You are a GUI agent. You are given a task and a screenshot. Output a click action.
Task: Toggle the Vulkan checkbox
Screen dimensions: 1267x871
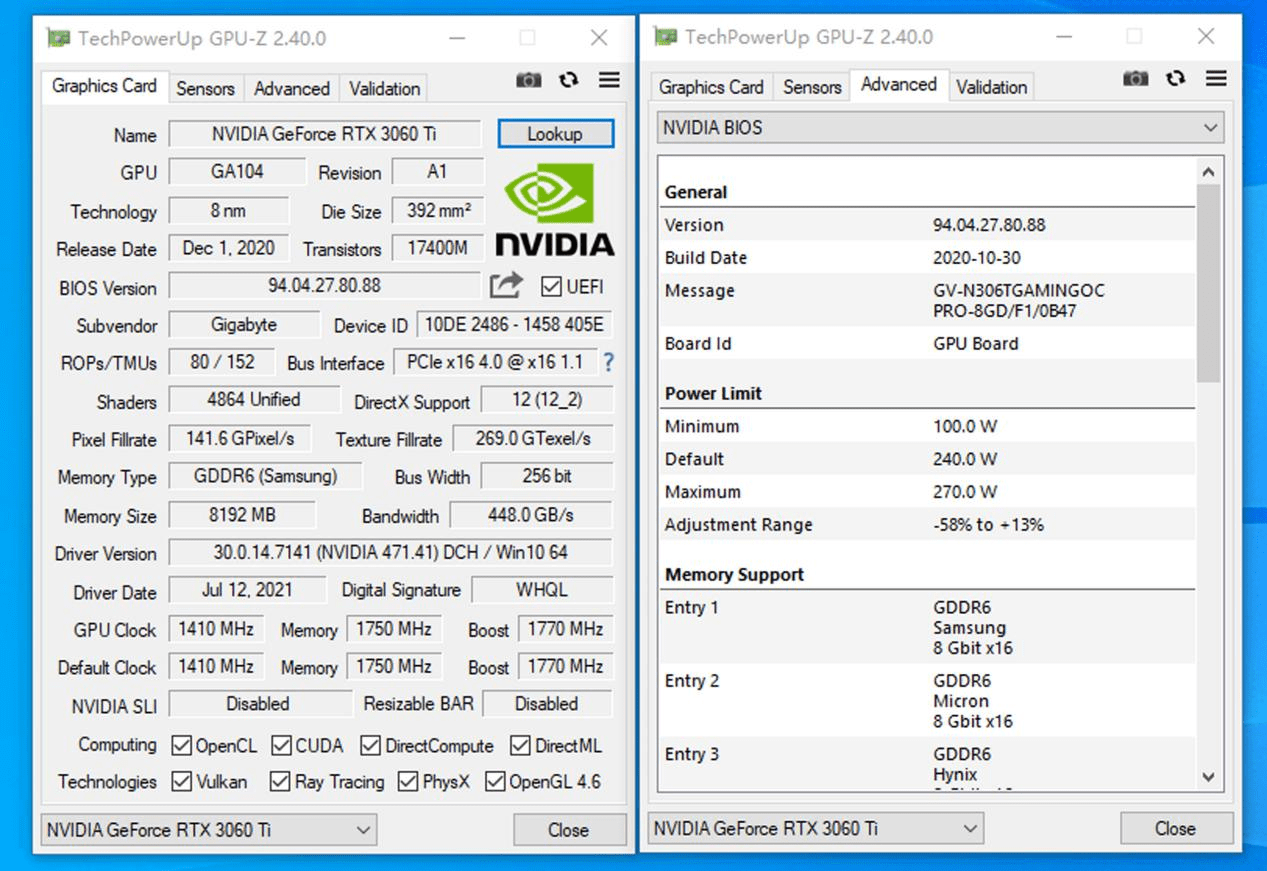click(x=182, y=782)
